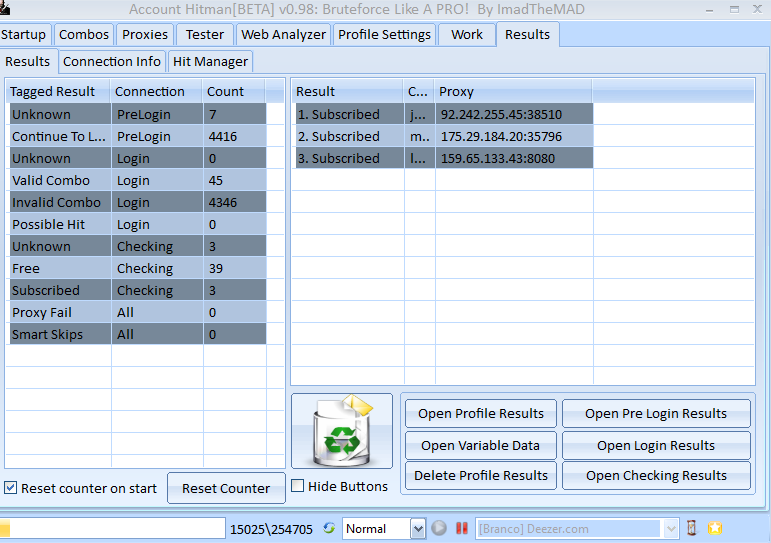Image resolution: width=771 pixels, height=543 pixels.
Task: Click the red pause button in status bar
Action: tap(462, 528)
